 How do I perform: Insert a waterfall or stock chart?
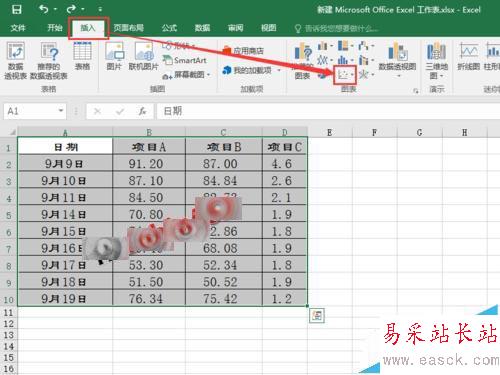pos(366,46)
